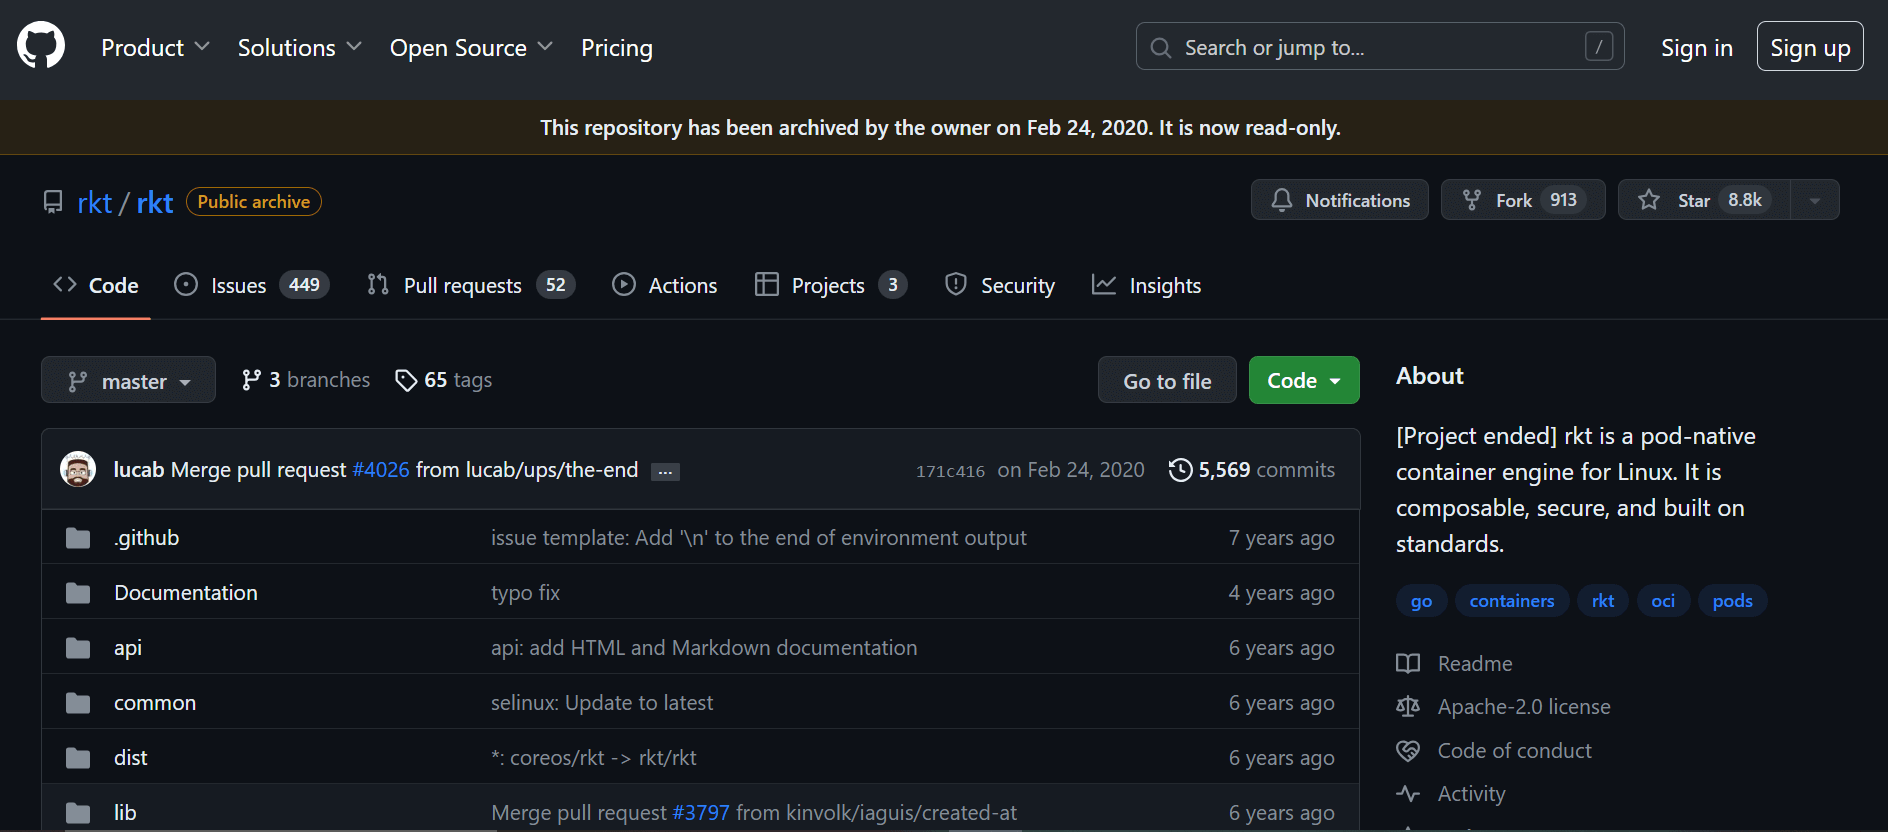Open the .github folder icon
This screenshot has width=1888, height=832.
78,538
